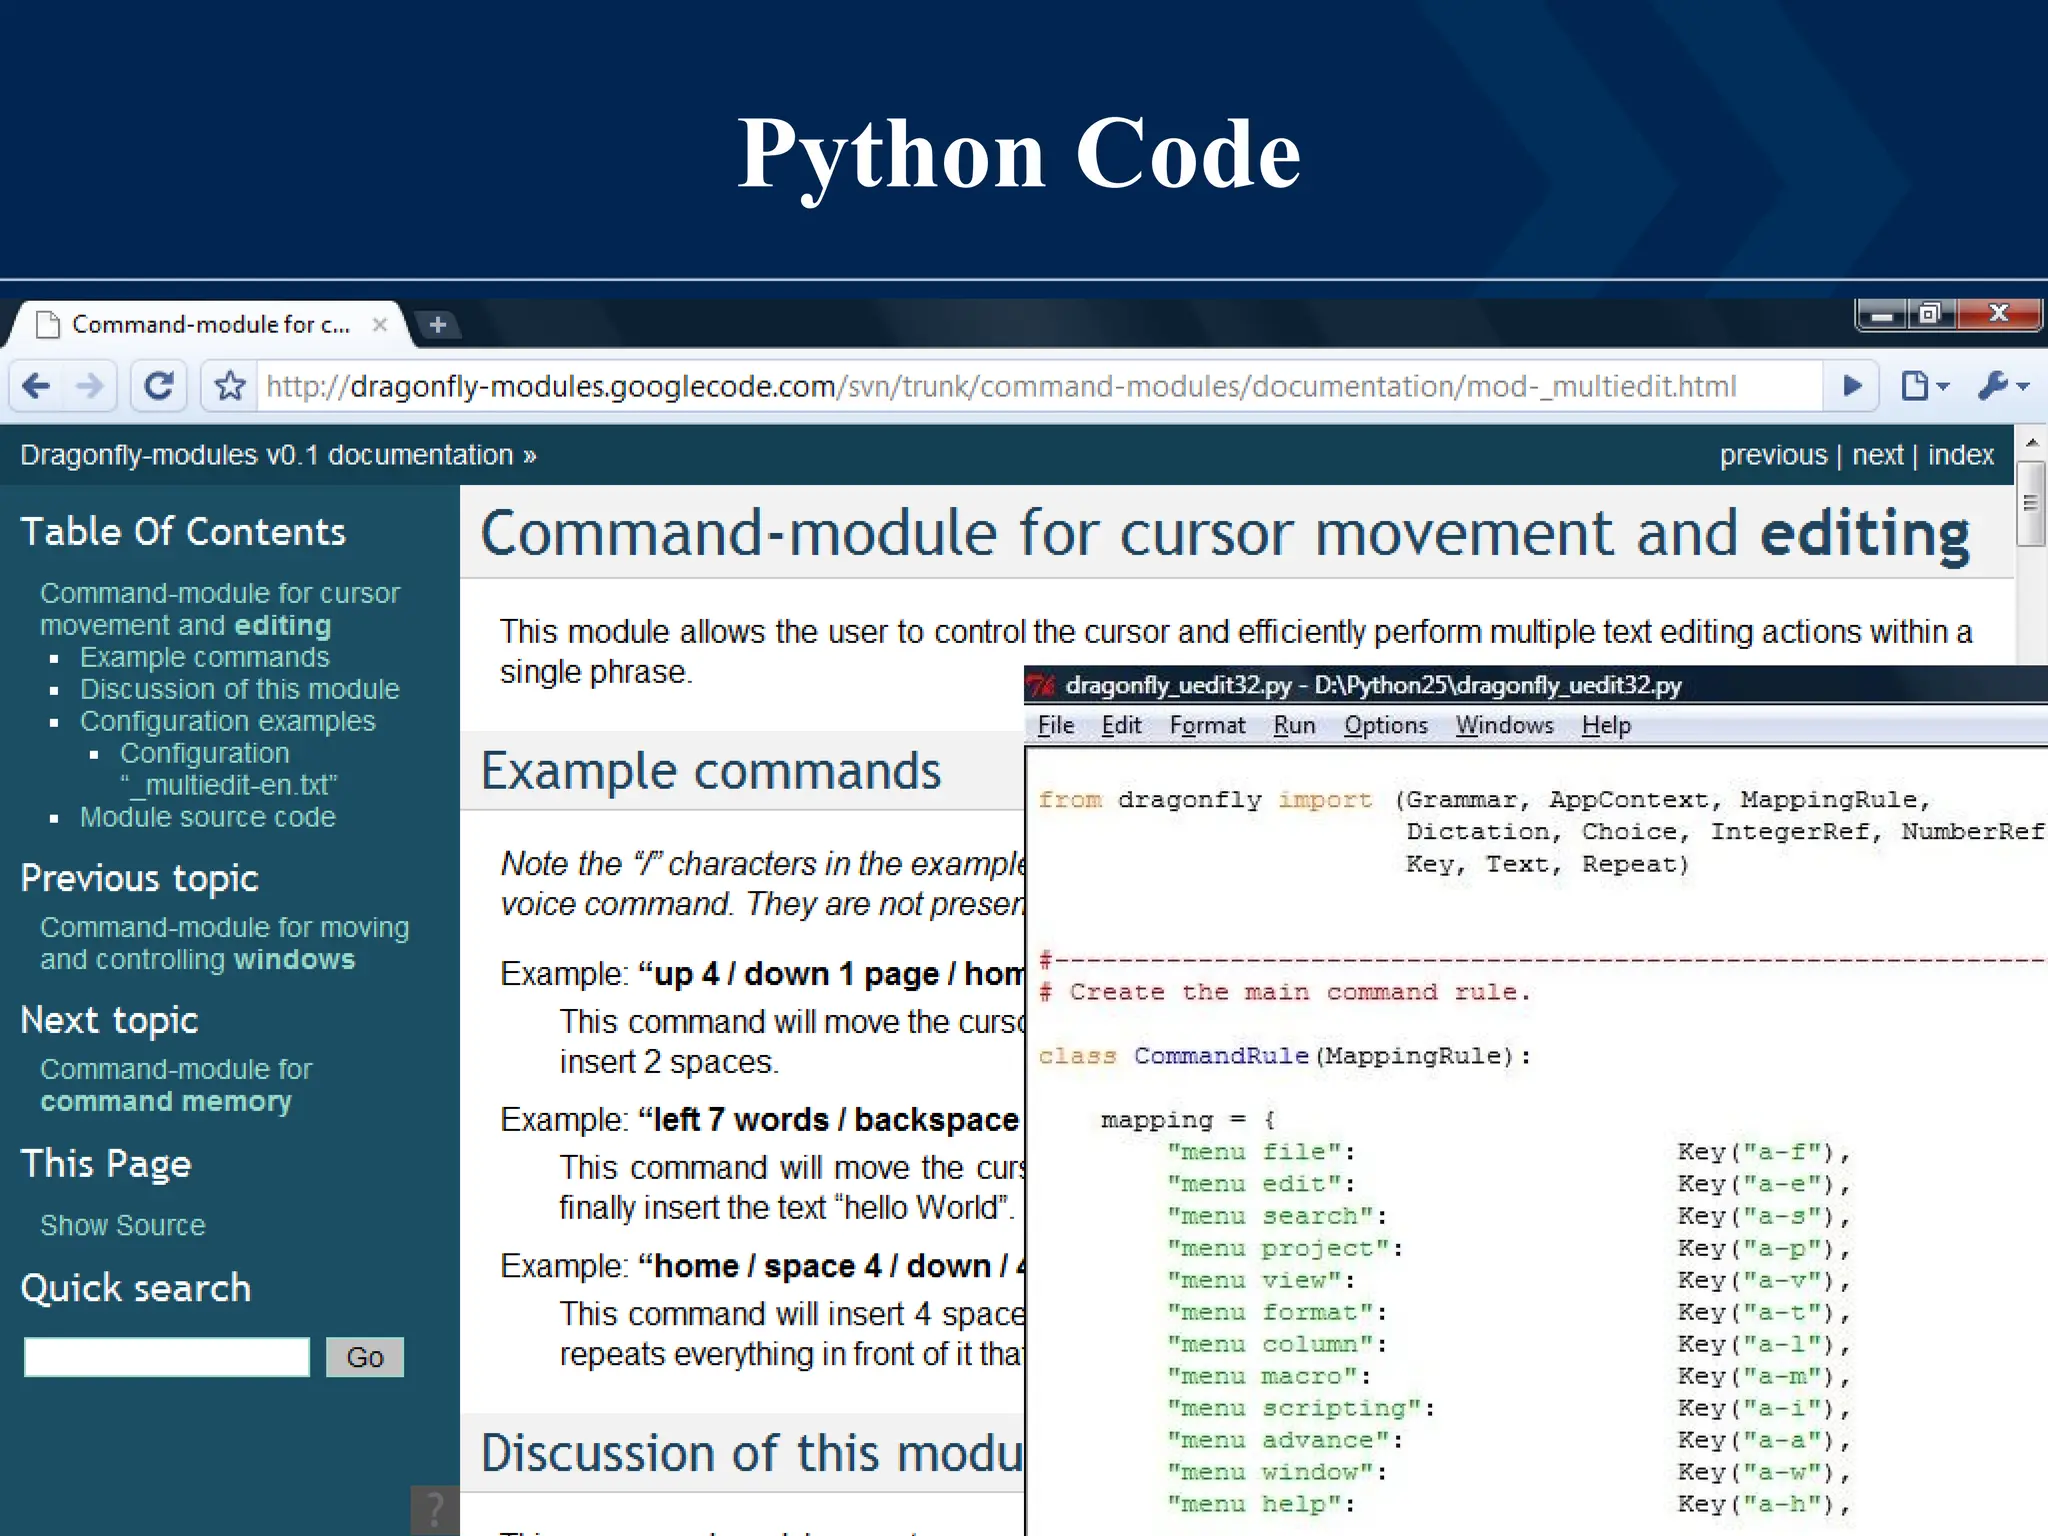Open the Run menu in editor
The height and width of the screenshot is (1536, 2048).
[x=1294, y=726]
